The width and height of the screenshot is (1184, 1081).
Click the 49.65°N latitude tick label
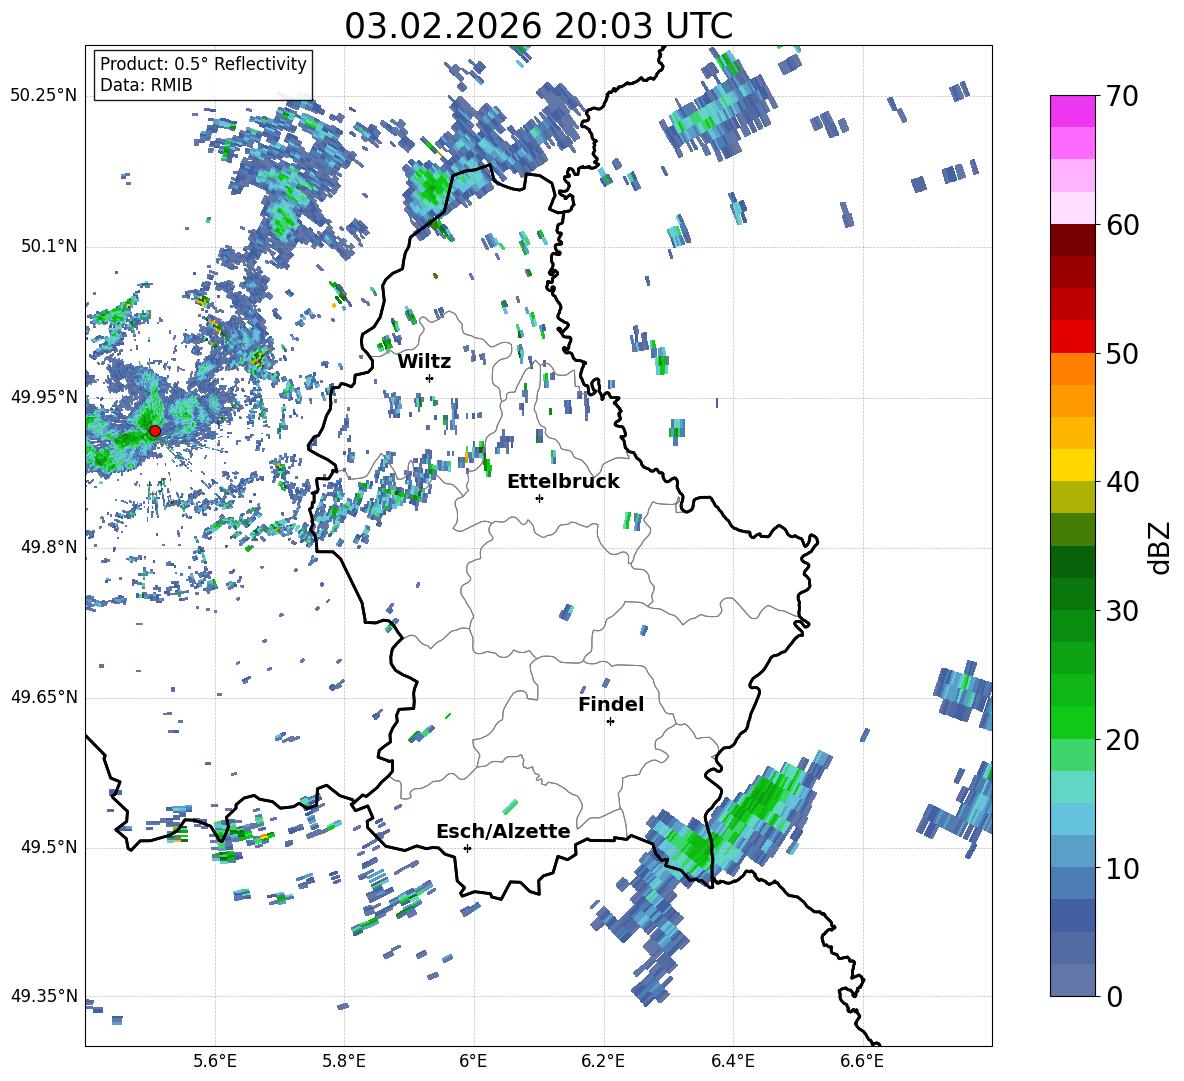coord(44,697)
